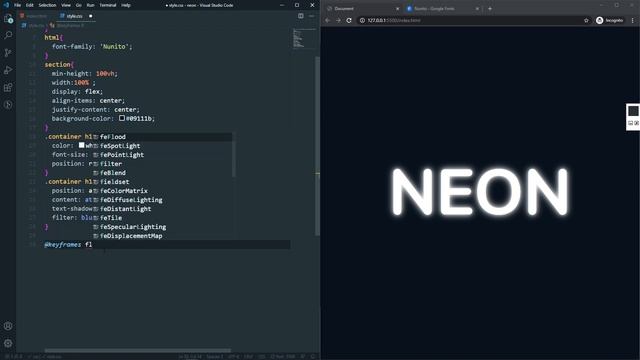Open the Source Control view
The height and width of the screenshot is (360, 640).
(8, 53)
